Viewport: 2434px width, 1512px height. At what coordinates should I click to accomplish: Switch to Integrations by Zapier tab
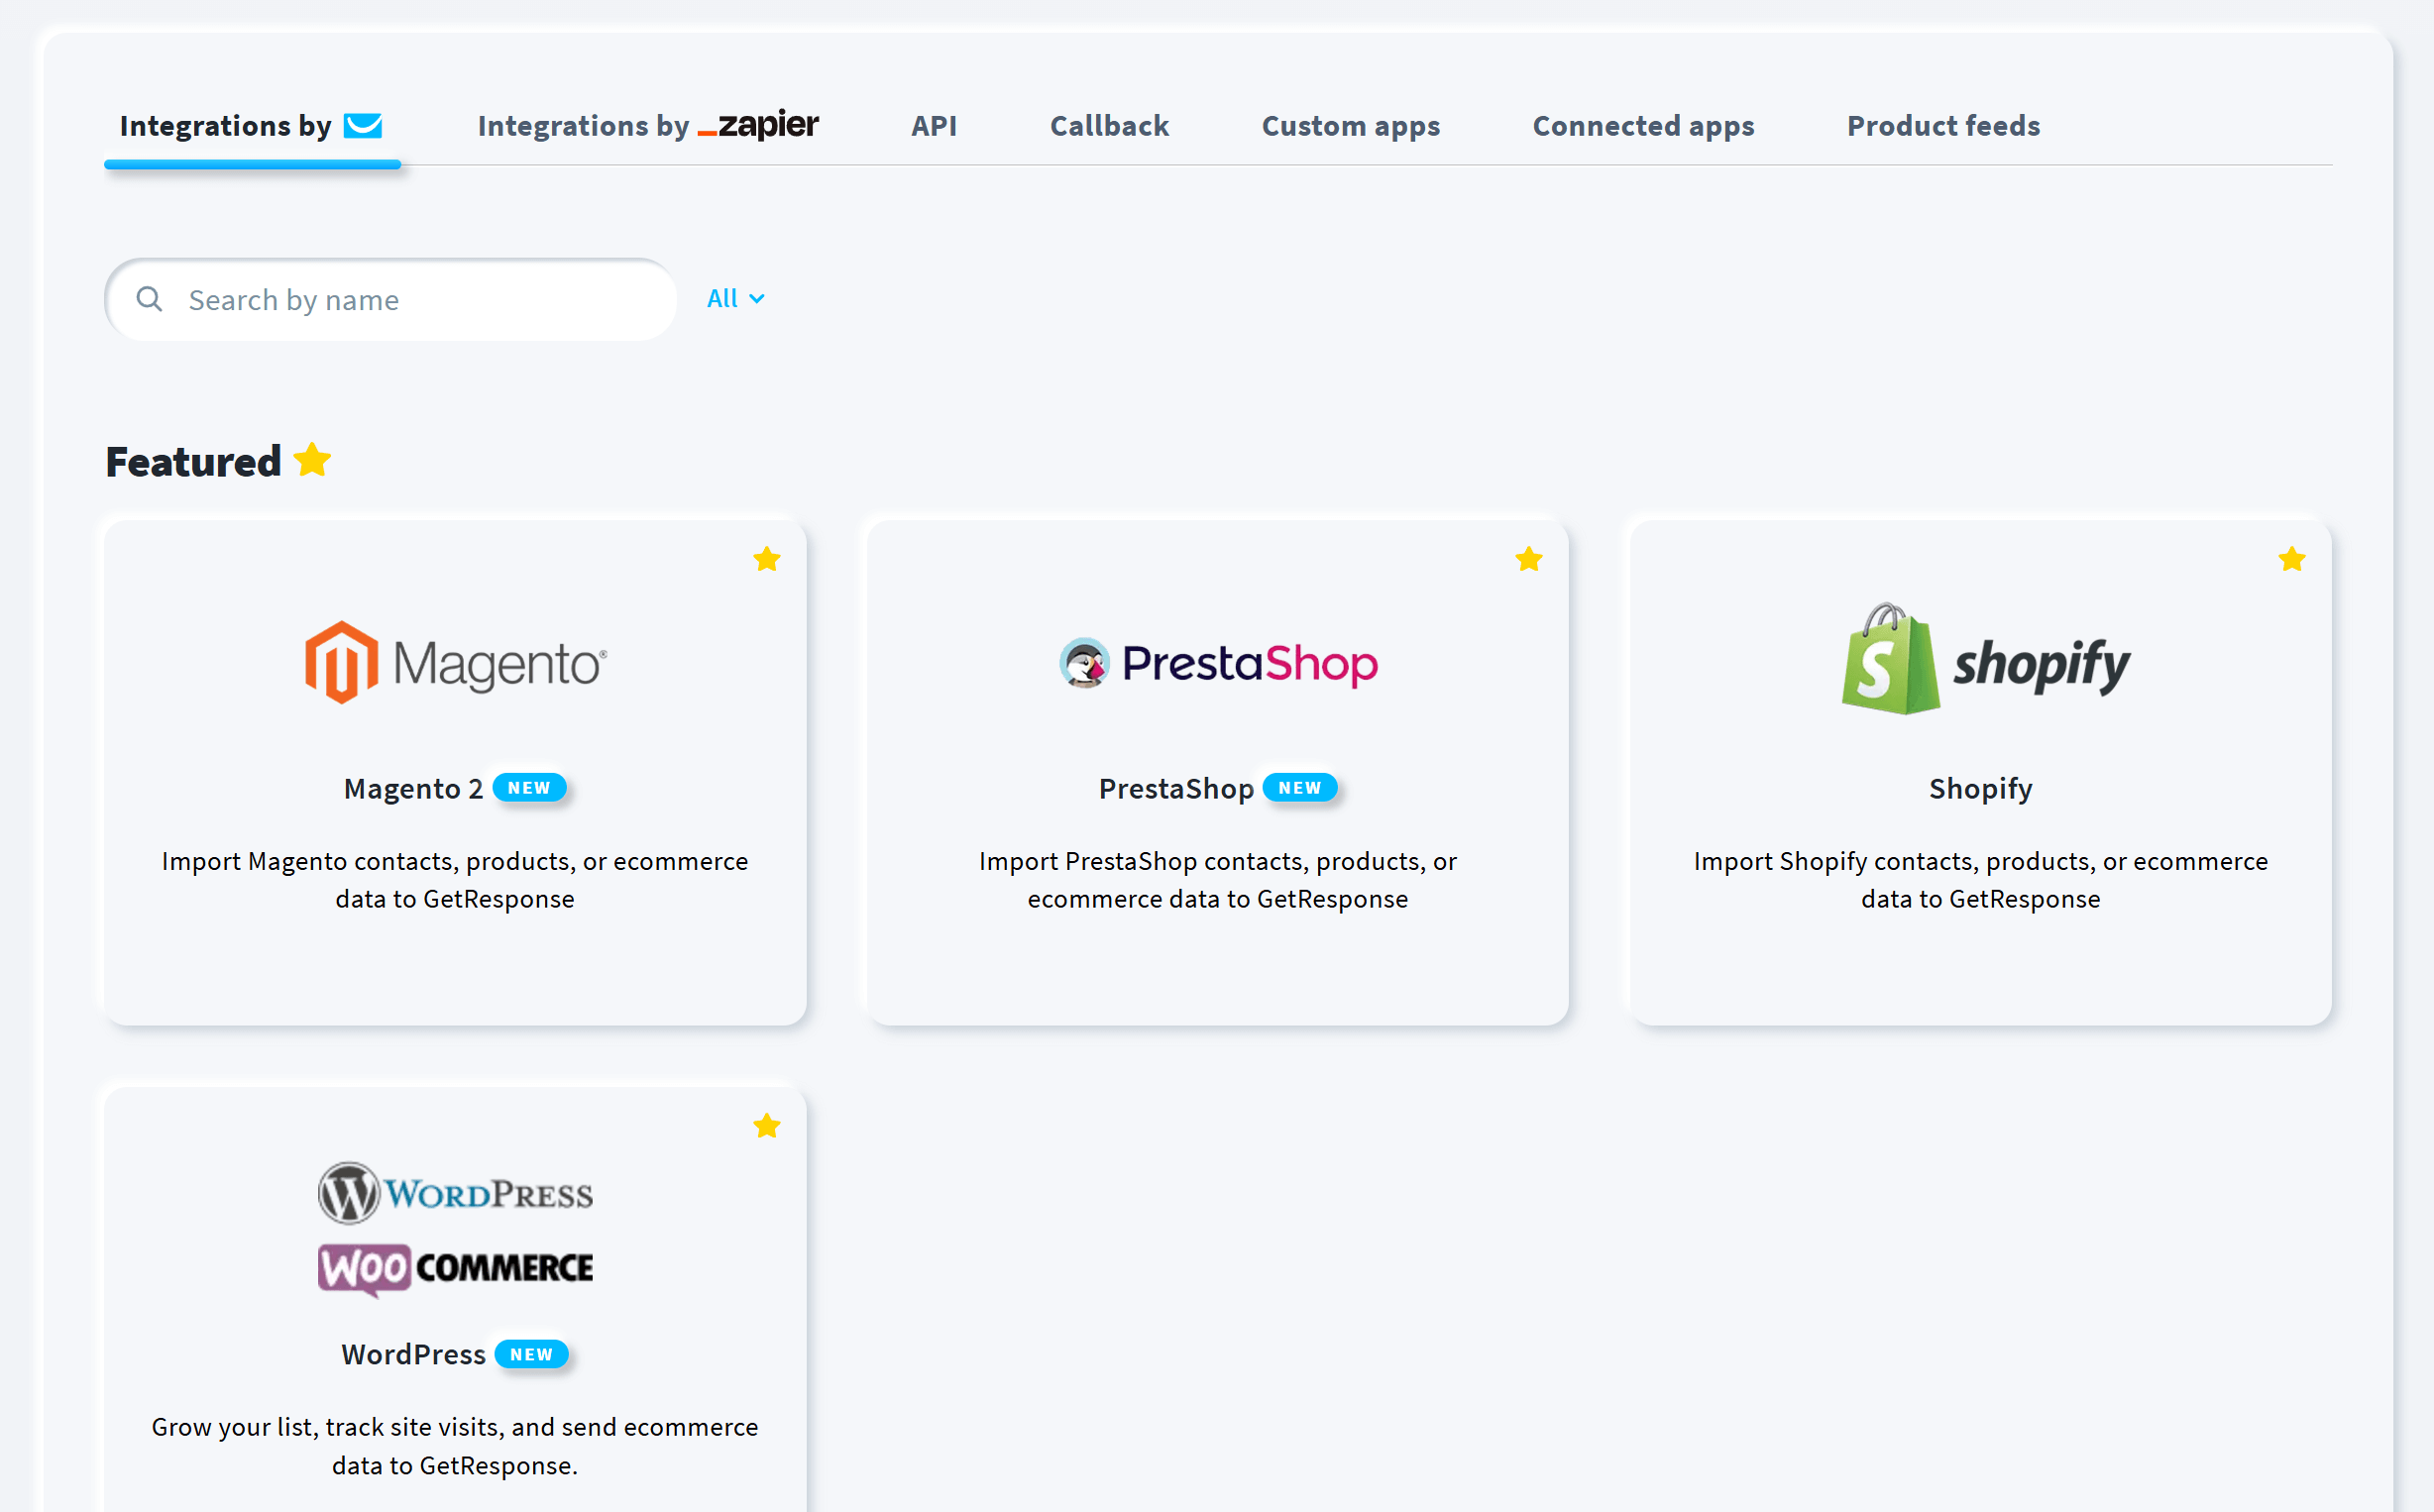pyautogui.click(x=648, y=126)
